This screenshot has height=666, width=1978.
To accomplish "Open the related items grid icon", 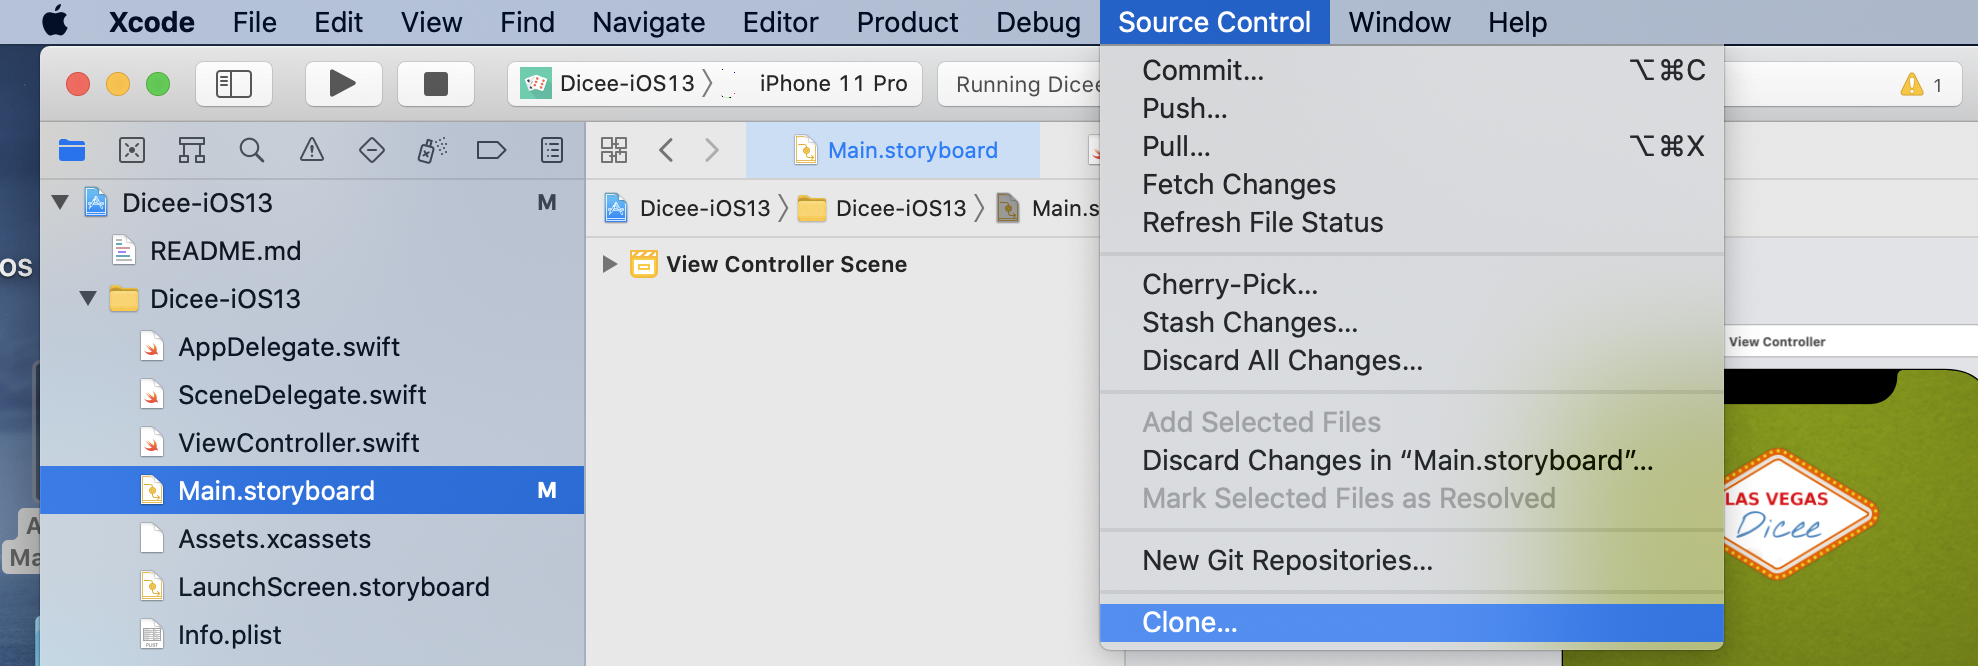I will coord(614,151).
